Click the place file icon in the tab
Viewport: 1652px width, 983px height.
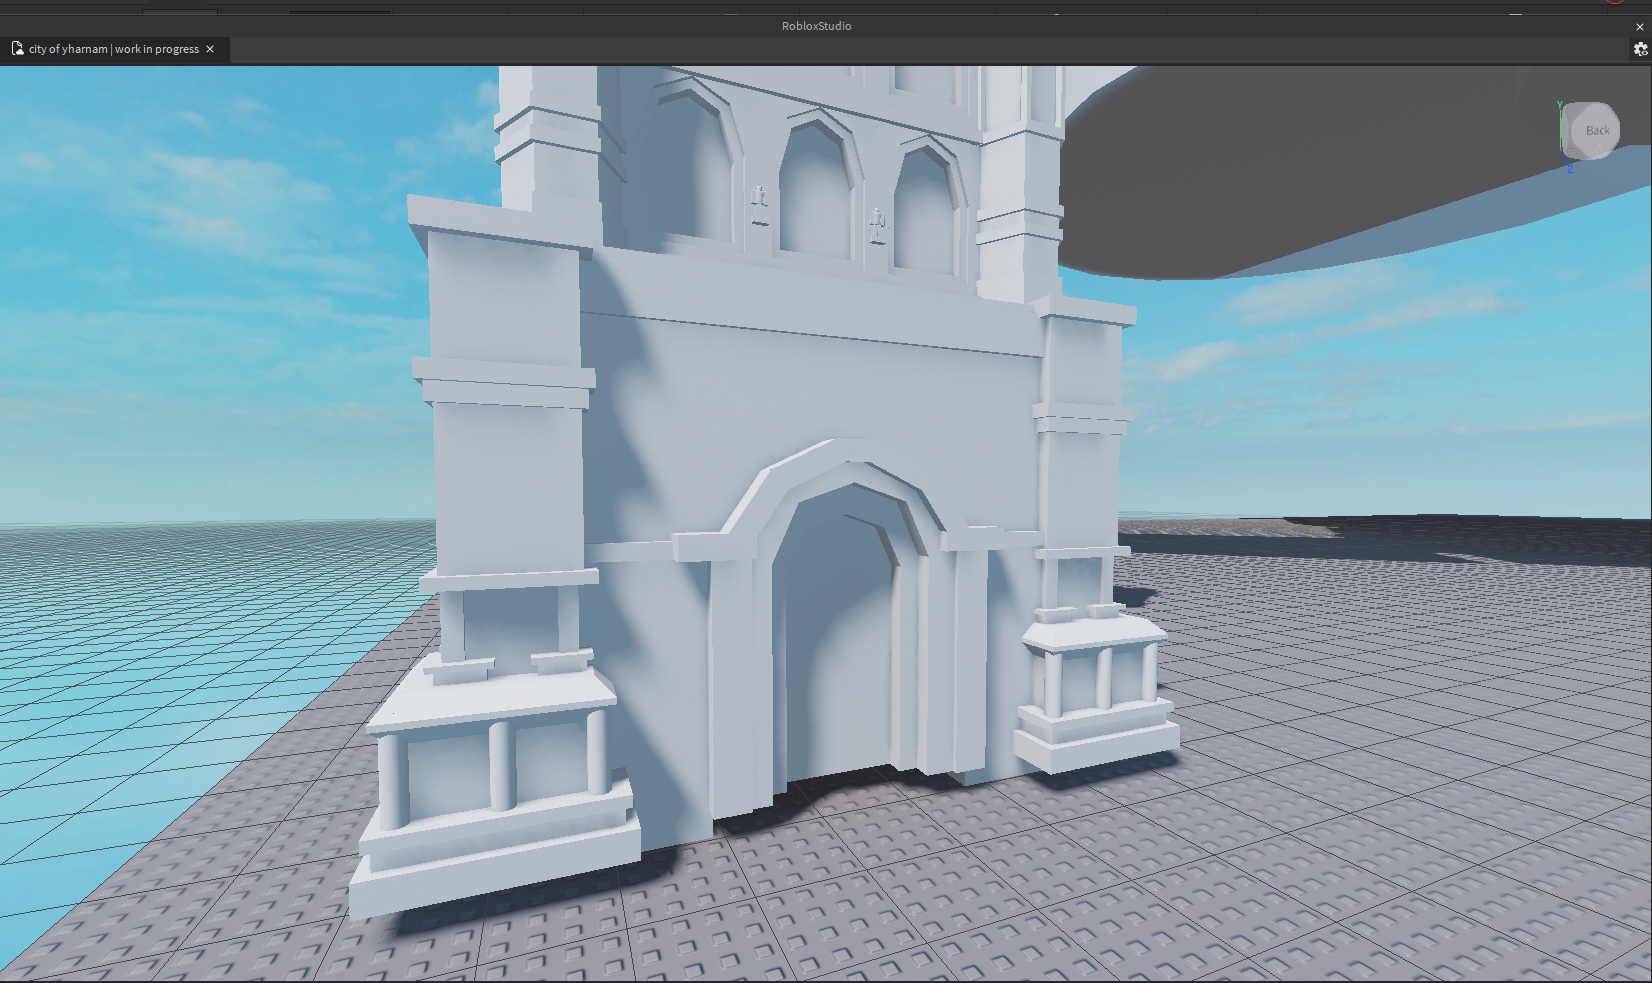click(x=17, y=49)
